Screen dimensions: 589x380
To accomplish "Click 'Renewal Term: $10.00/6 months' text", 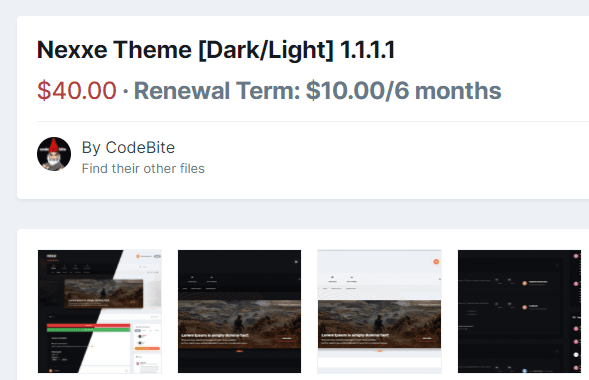I will tap(317, 90).
